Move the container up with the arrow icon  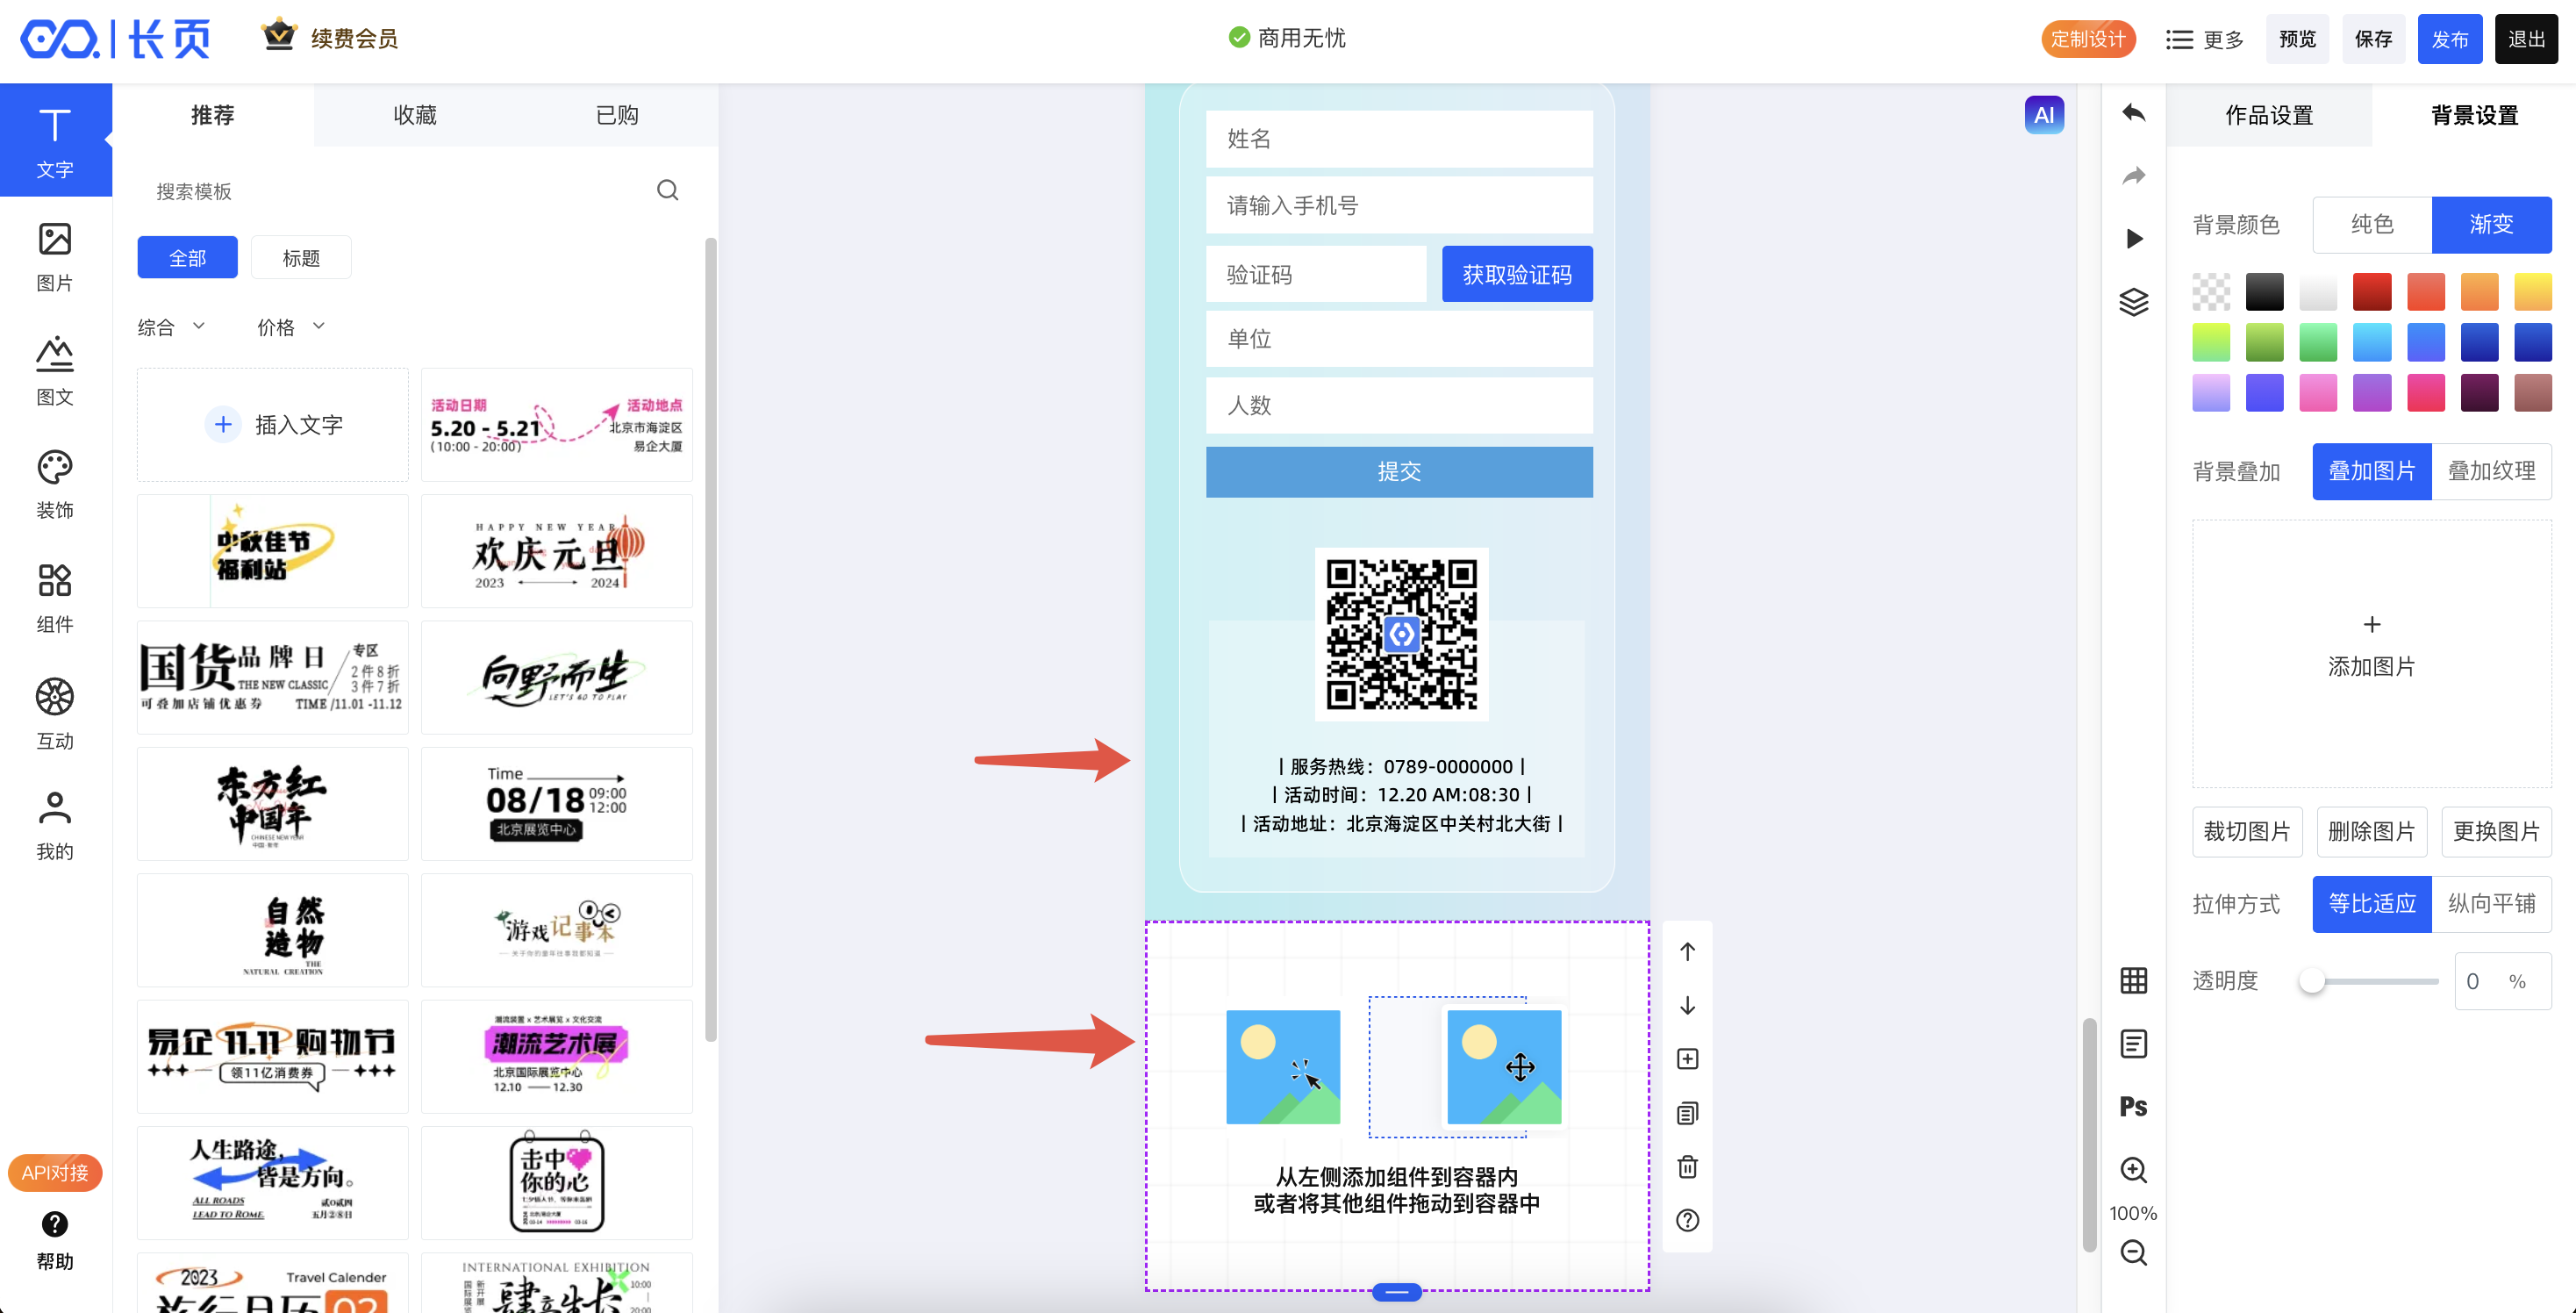[x=1687, y=951]
